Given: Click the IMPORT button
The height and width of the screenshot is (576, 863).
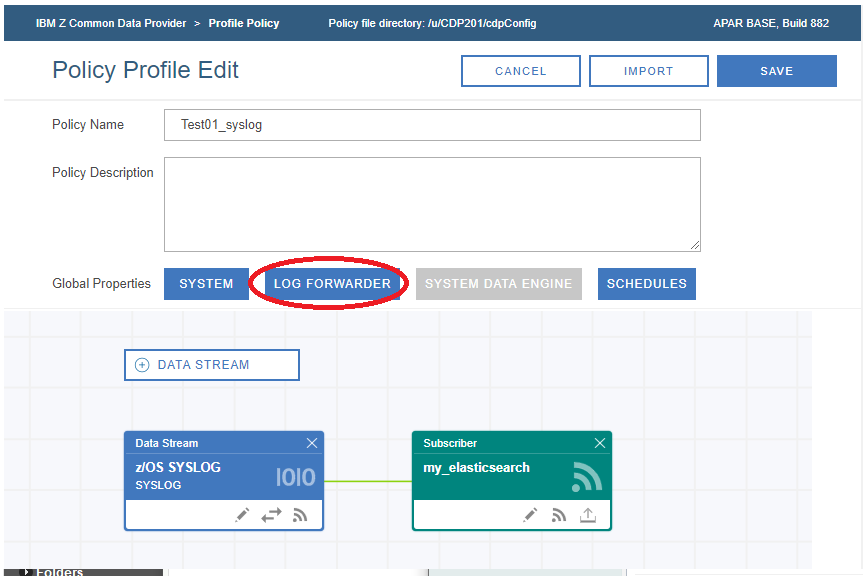Looking at the screenshot, I should coord(648,71).
